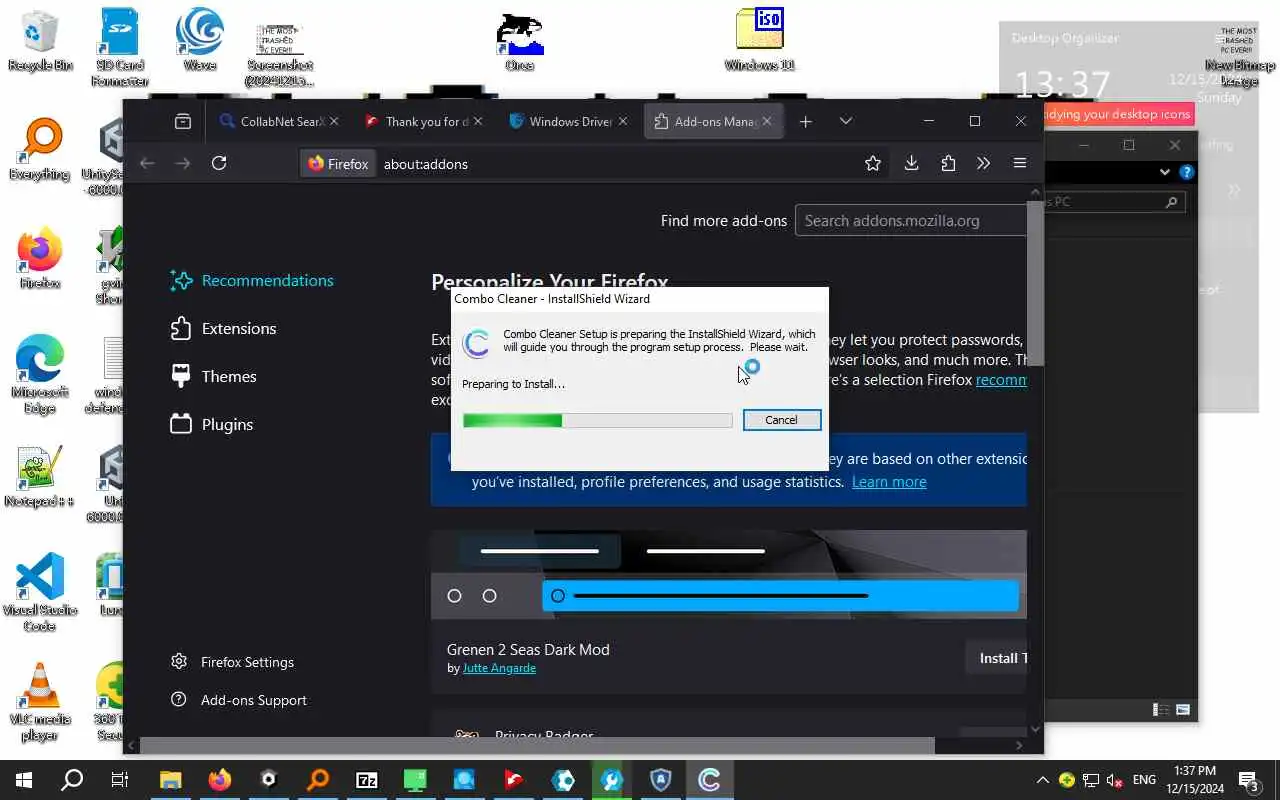
Task: Open Firefox Downloads panel
Action: [x=911, y=163]
